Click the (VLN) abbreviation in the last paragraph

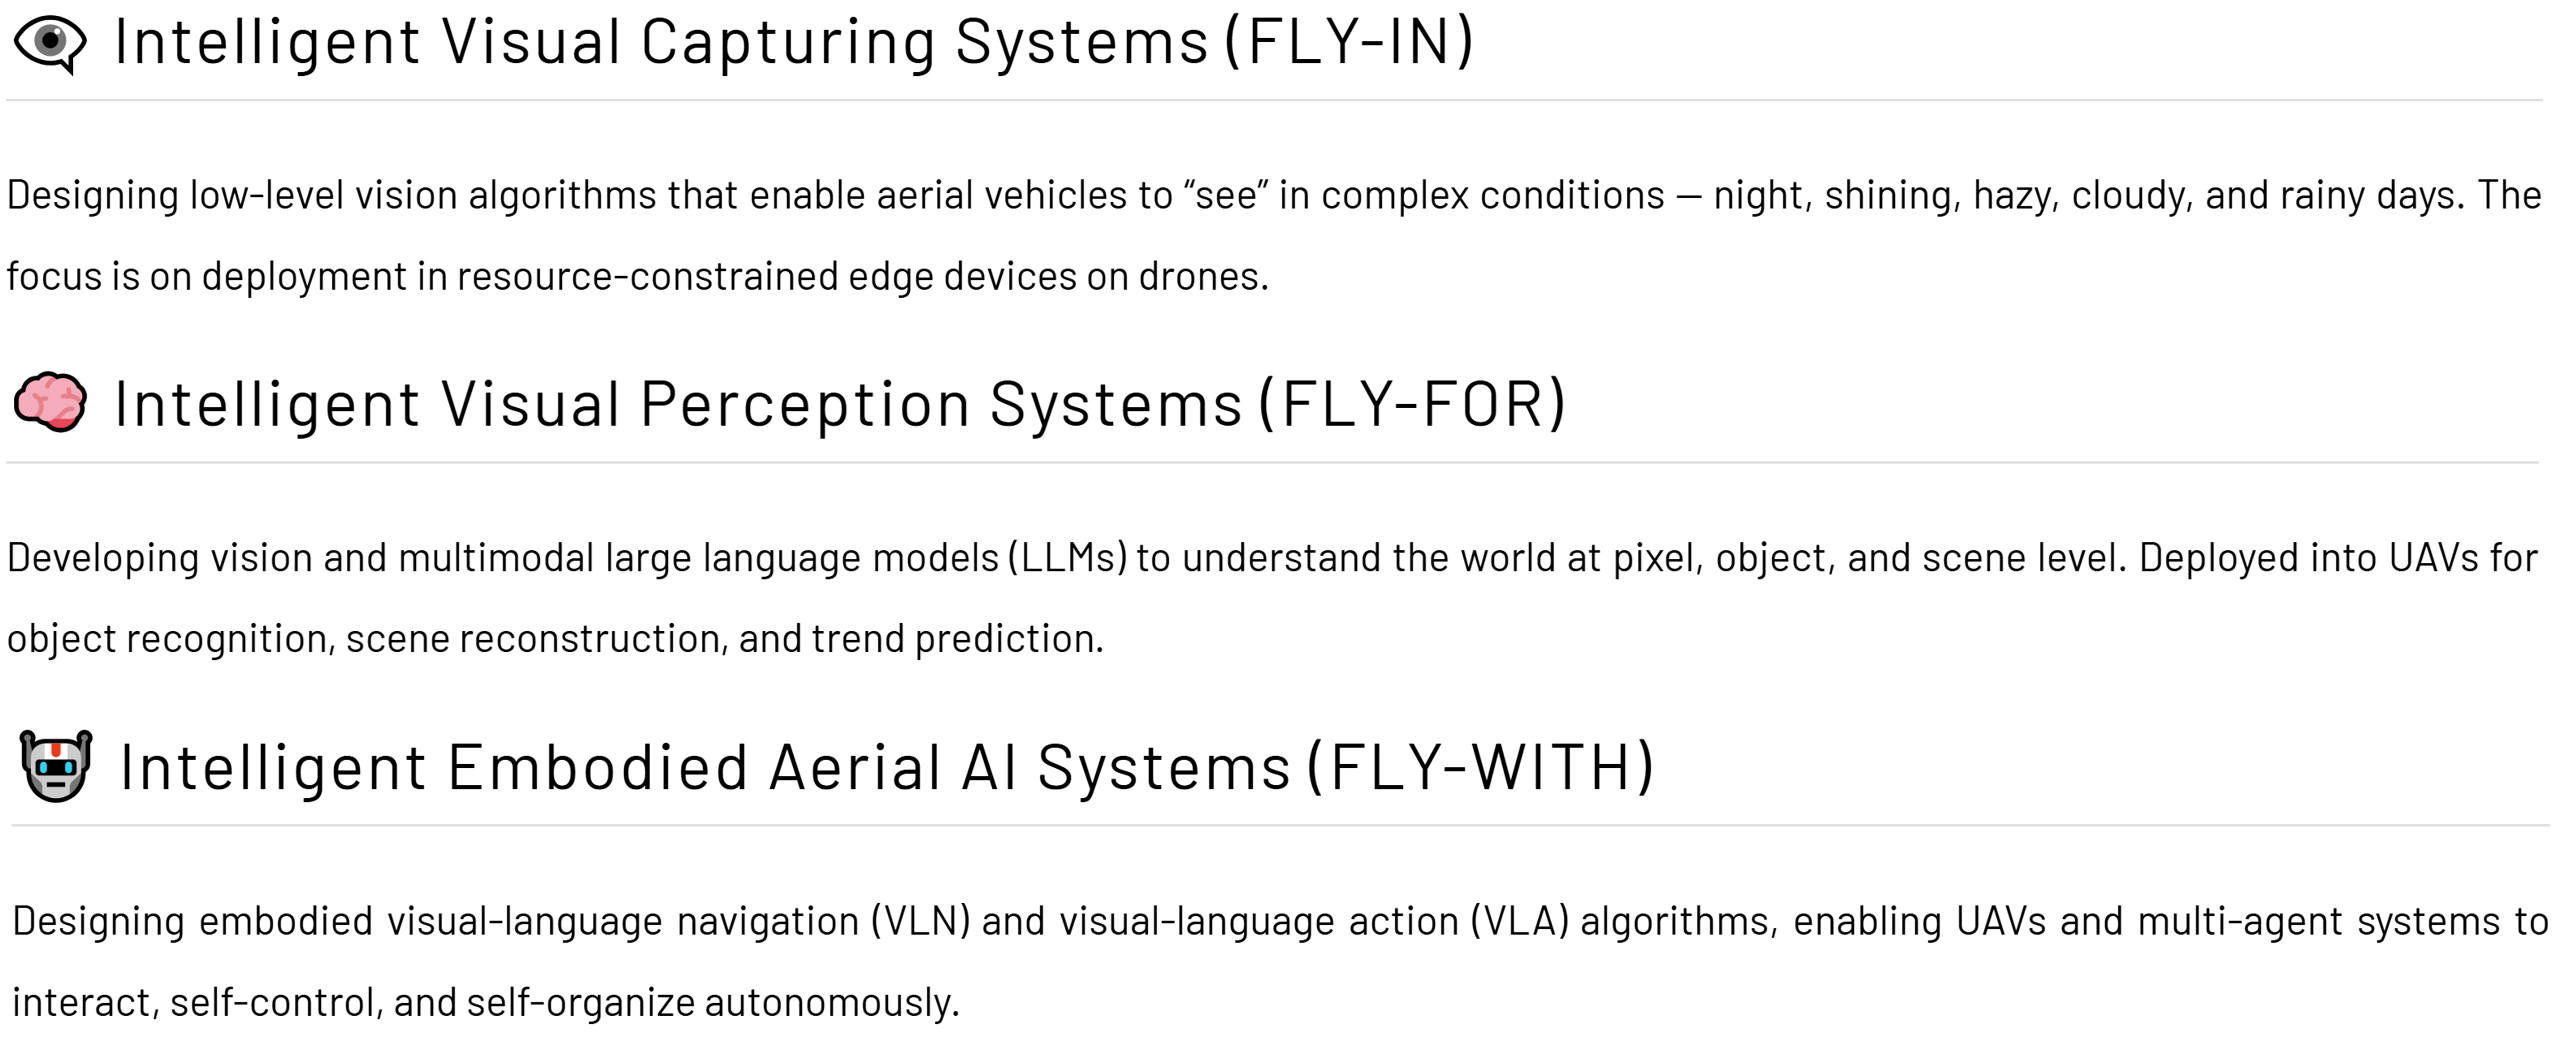[x=920, y=921]
